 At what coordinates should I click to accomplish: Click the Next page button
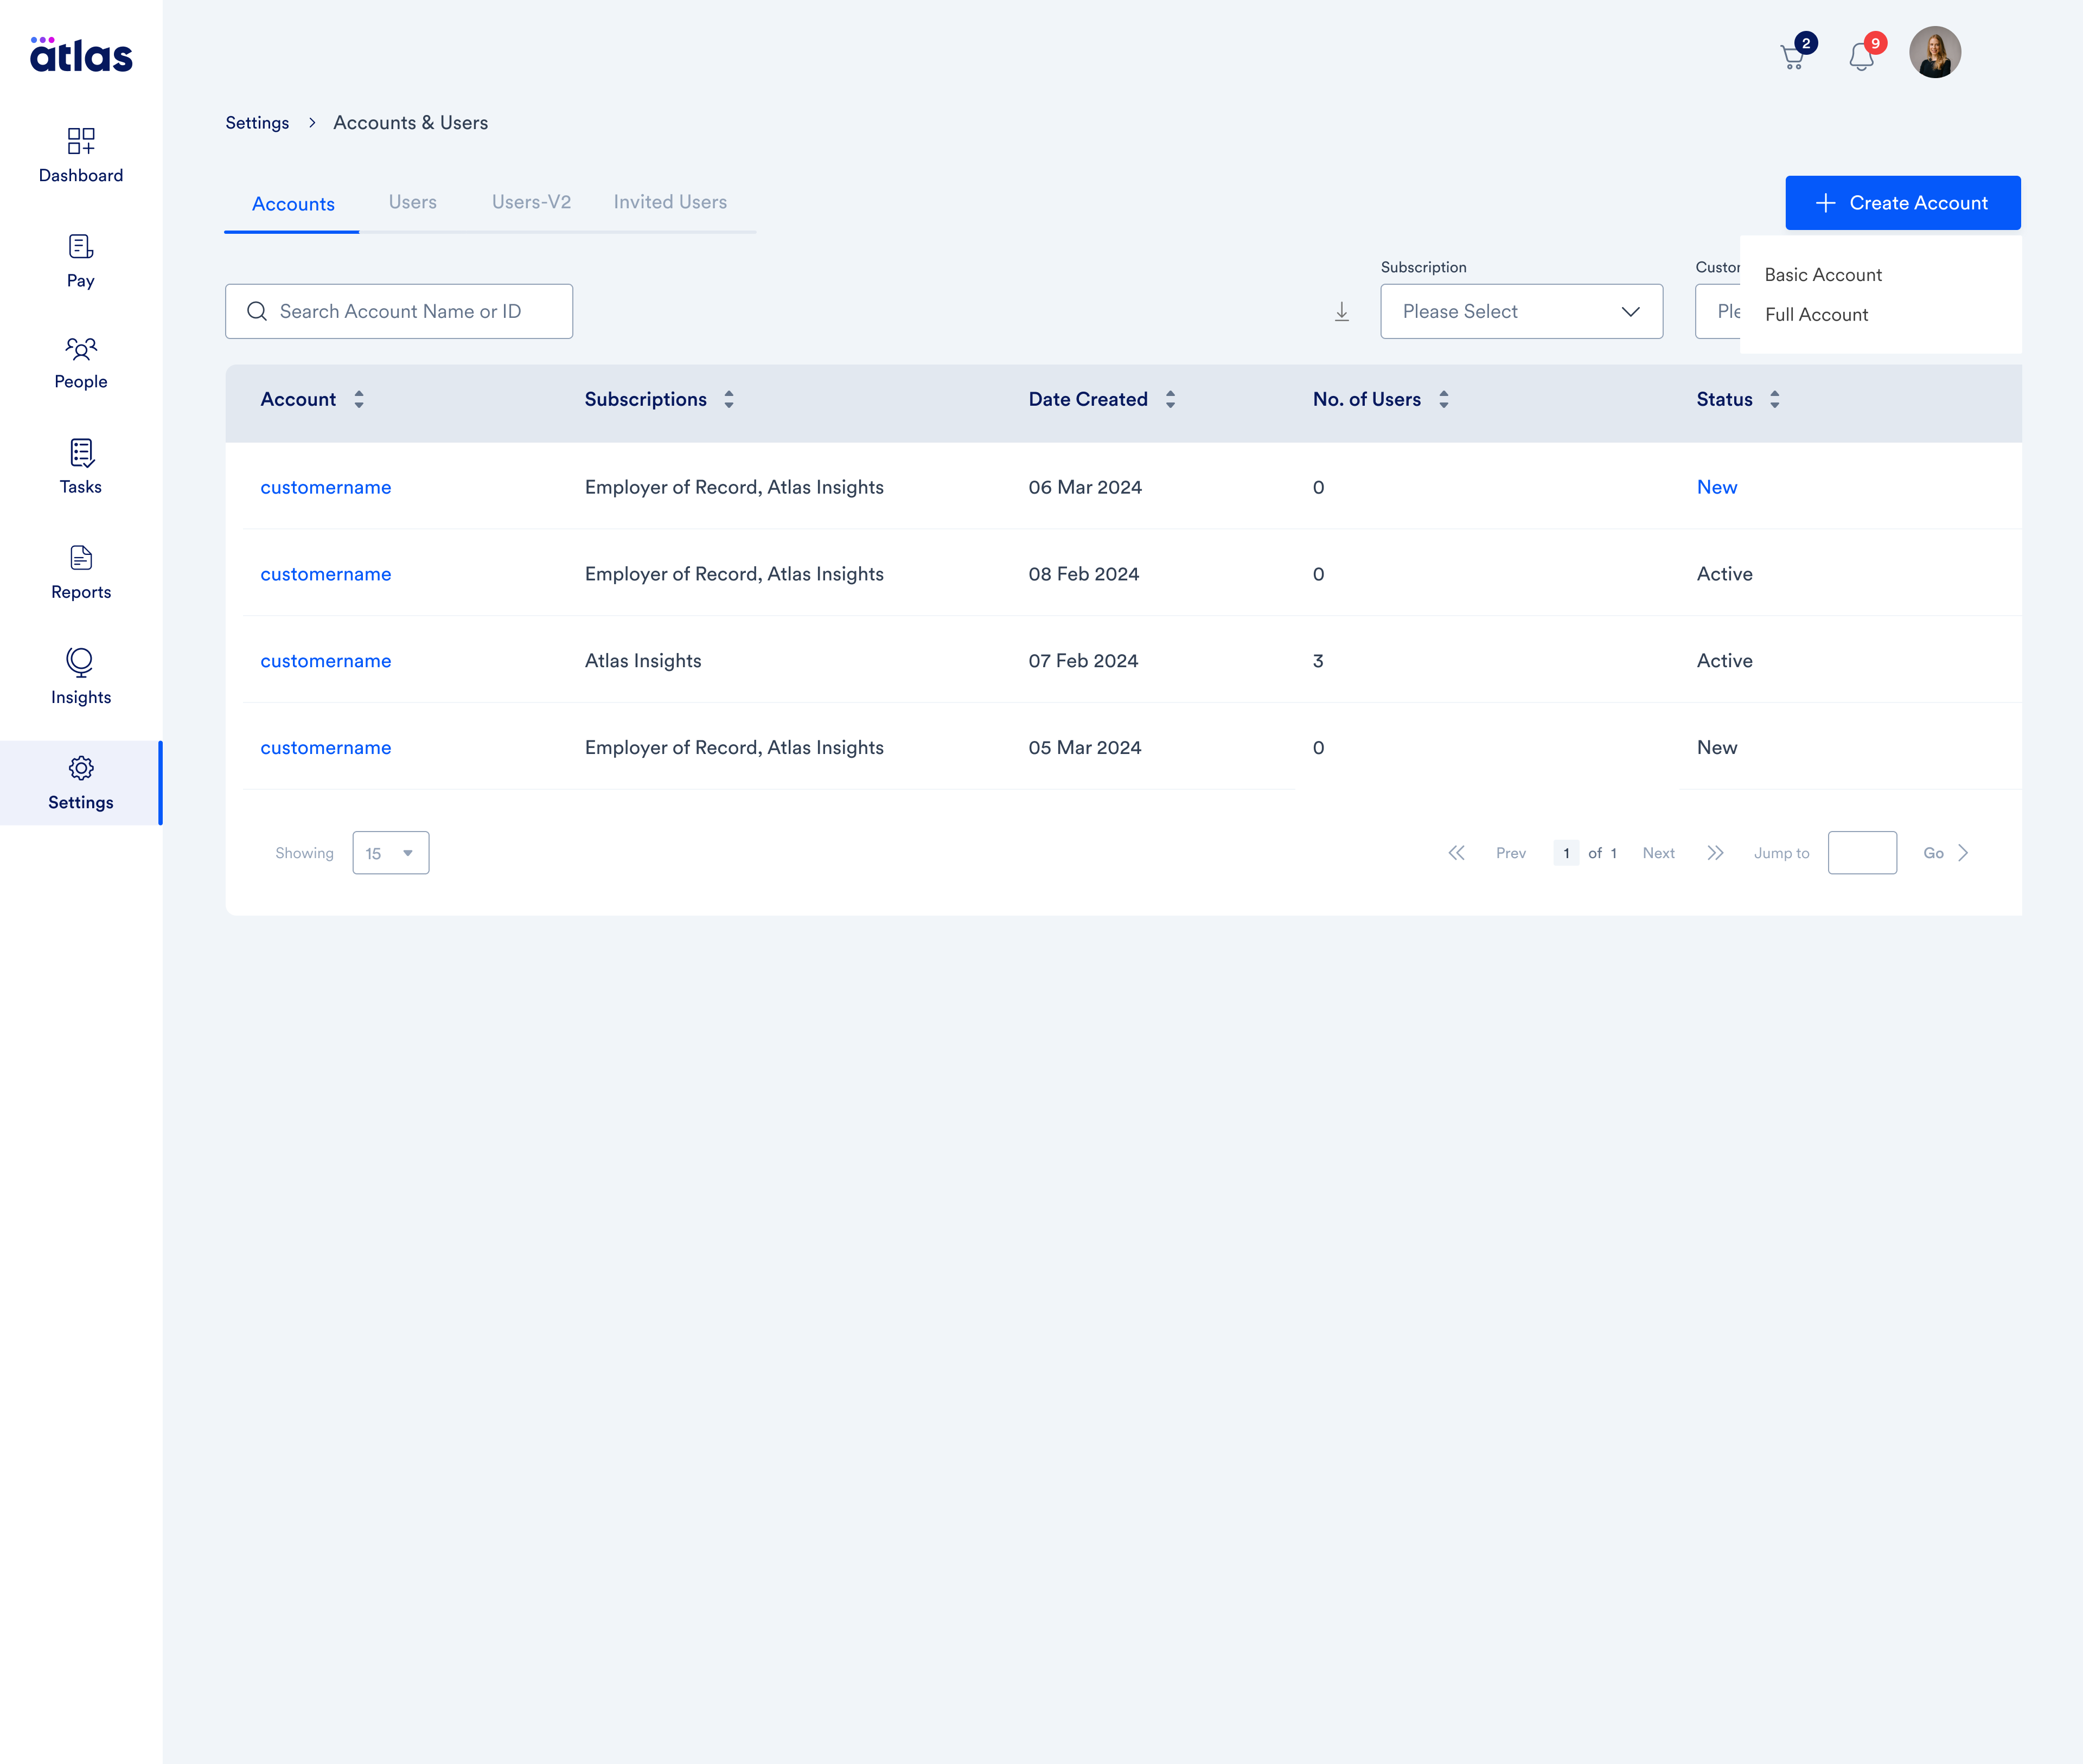[1658, 853]
